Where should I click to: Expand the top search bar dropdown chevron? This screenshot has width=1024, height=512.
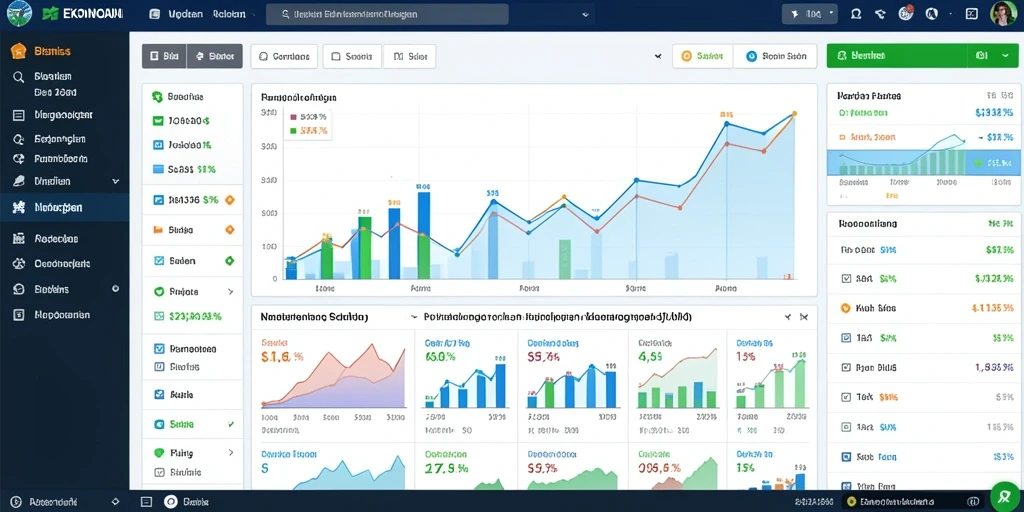[x=584, y=14]
